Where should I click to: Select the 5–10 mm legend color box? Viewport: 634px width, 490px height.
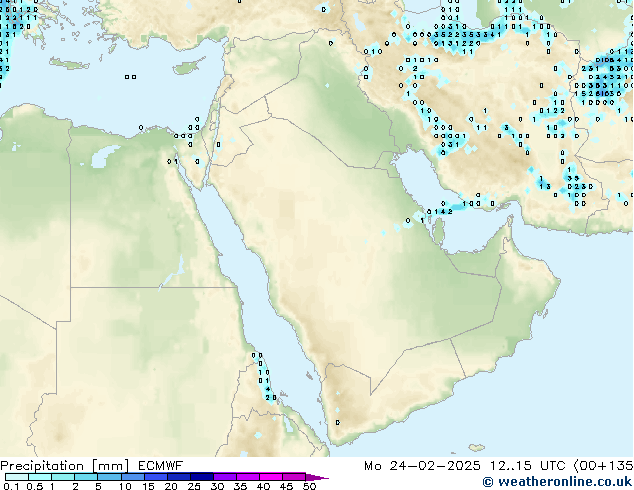110,477
